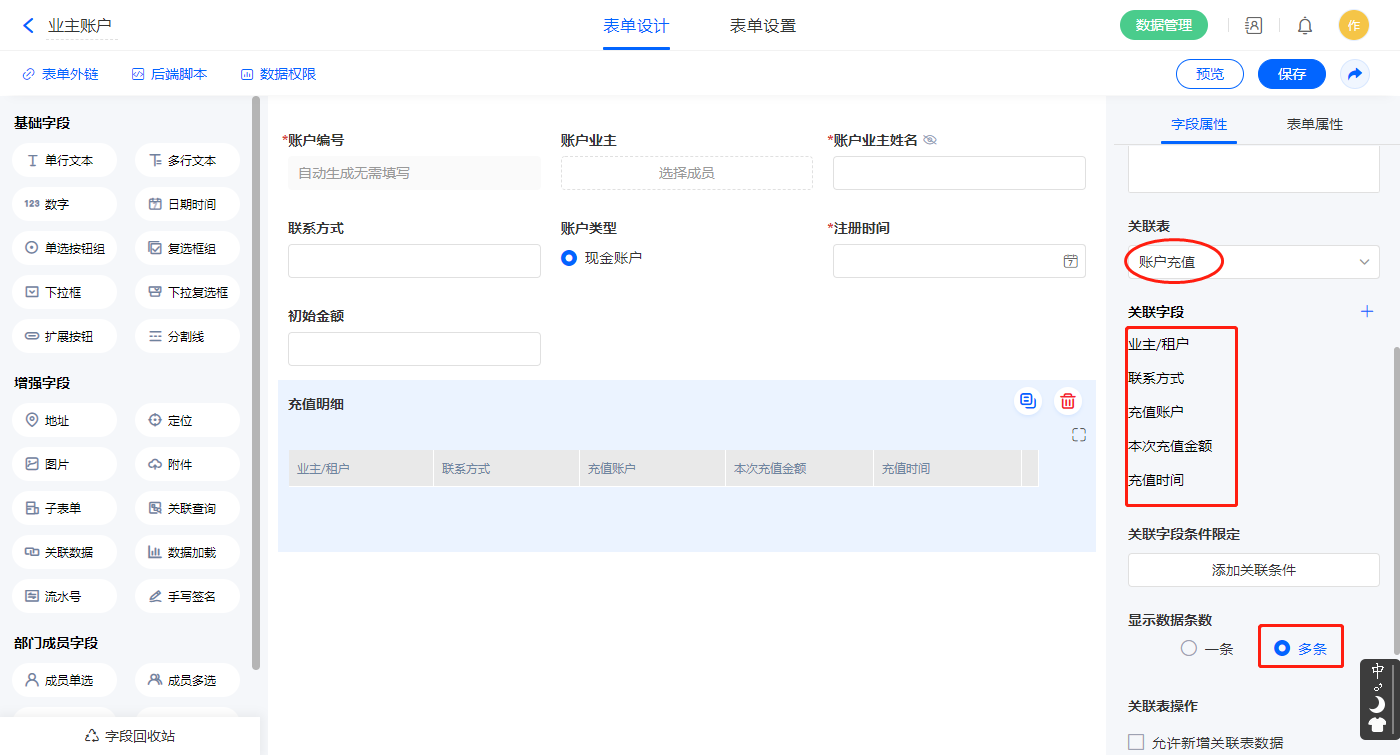Open the notification bell icon

click(x=1305, y=26)
